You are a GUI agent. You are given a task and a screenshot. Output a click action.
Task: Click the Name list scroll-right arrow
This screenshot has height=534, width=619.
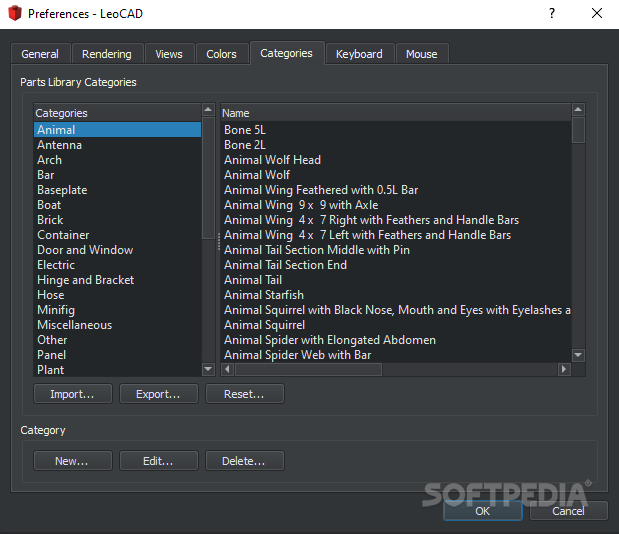(x=564, y=369)
